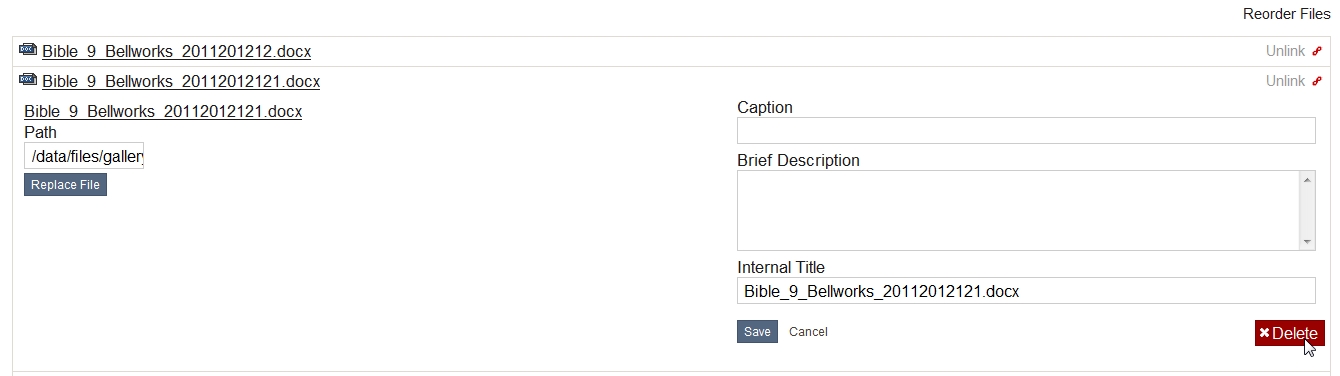Image resolution: width=1340 pixels, height=376 pixels.
Task: Click Unlink text for the 20112012121.docx file
Action: 1285,82
